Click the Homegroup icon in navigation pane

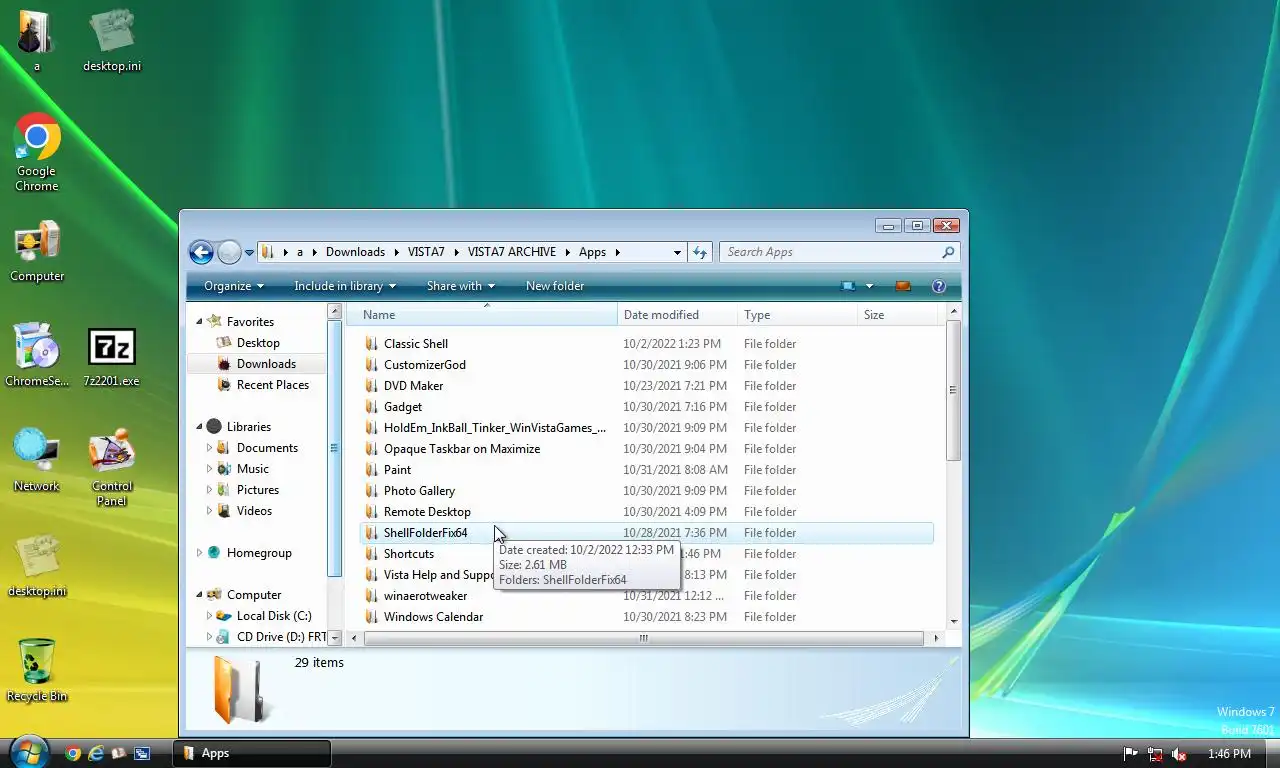[x=214, y=553]
